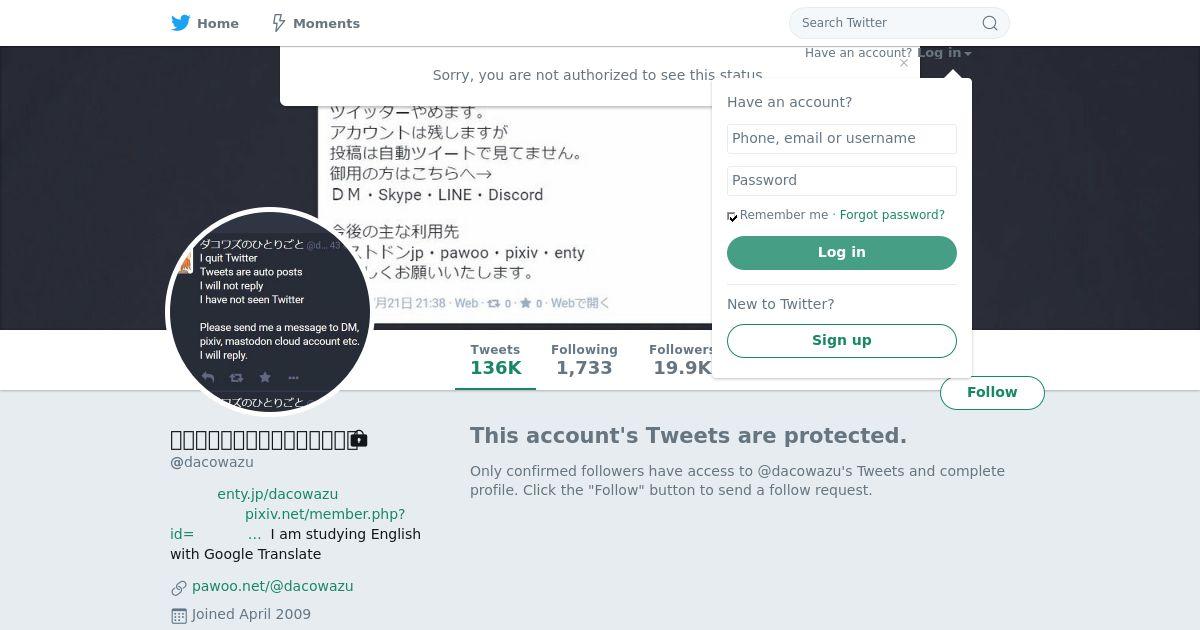Viewport: 1200px width, 630px height.
Task: Open the Forgot password link
Action: tap(892, 215)
